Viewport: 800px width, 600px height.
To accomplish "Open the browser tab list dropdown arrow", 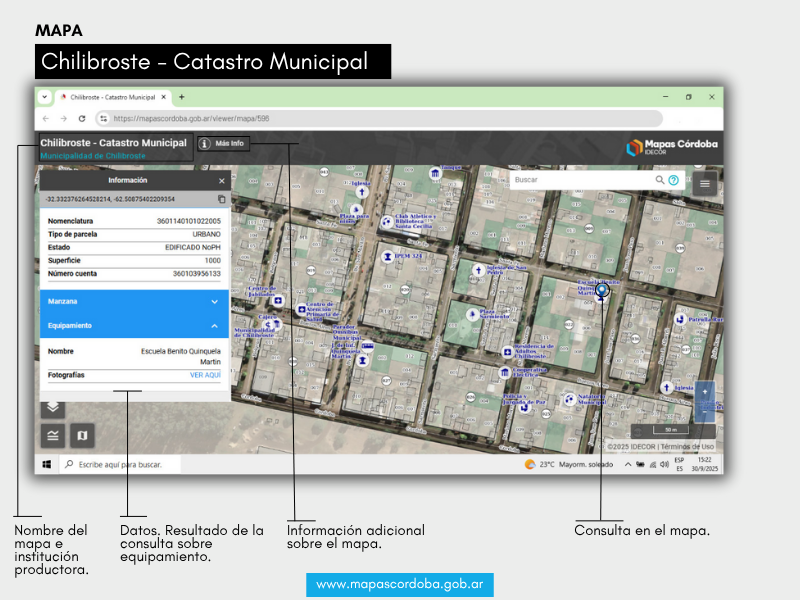I will click(44, 97).
